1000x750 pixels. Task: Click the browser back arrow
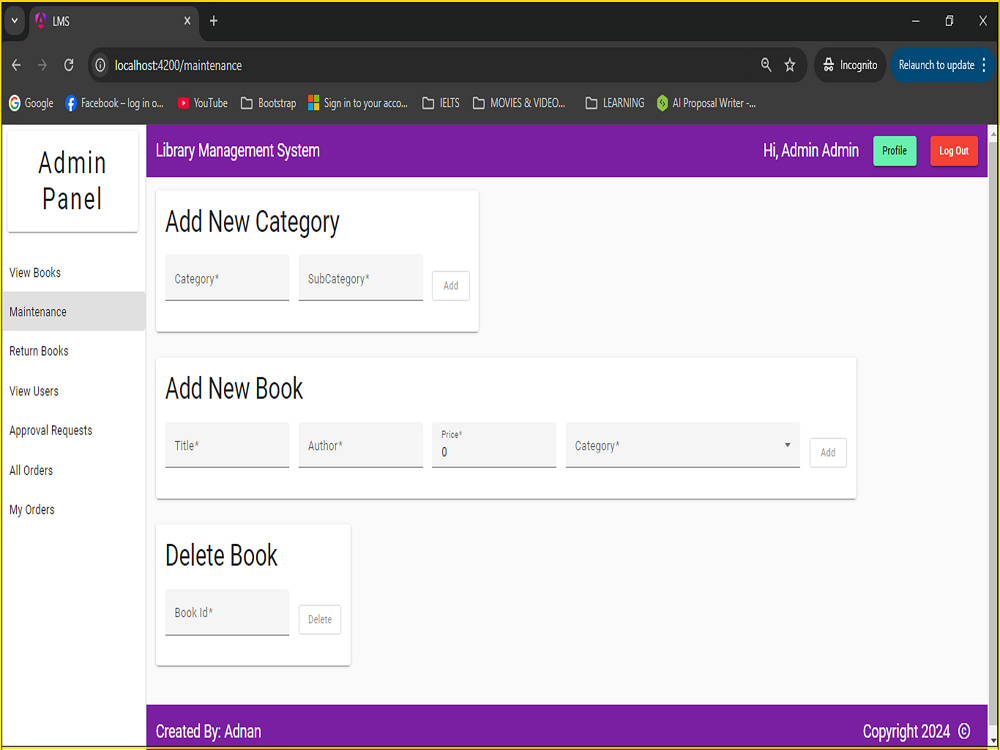pyautogui.click(x=17, y=65)
